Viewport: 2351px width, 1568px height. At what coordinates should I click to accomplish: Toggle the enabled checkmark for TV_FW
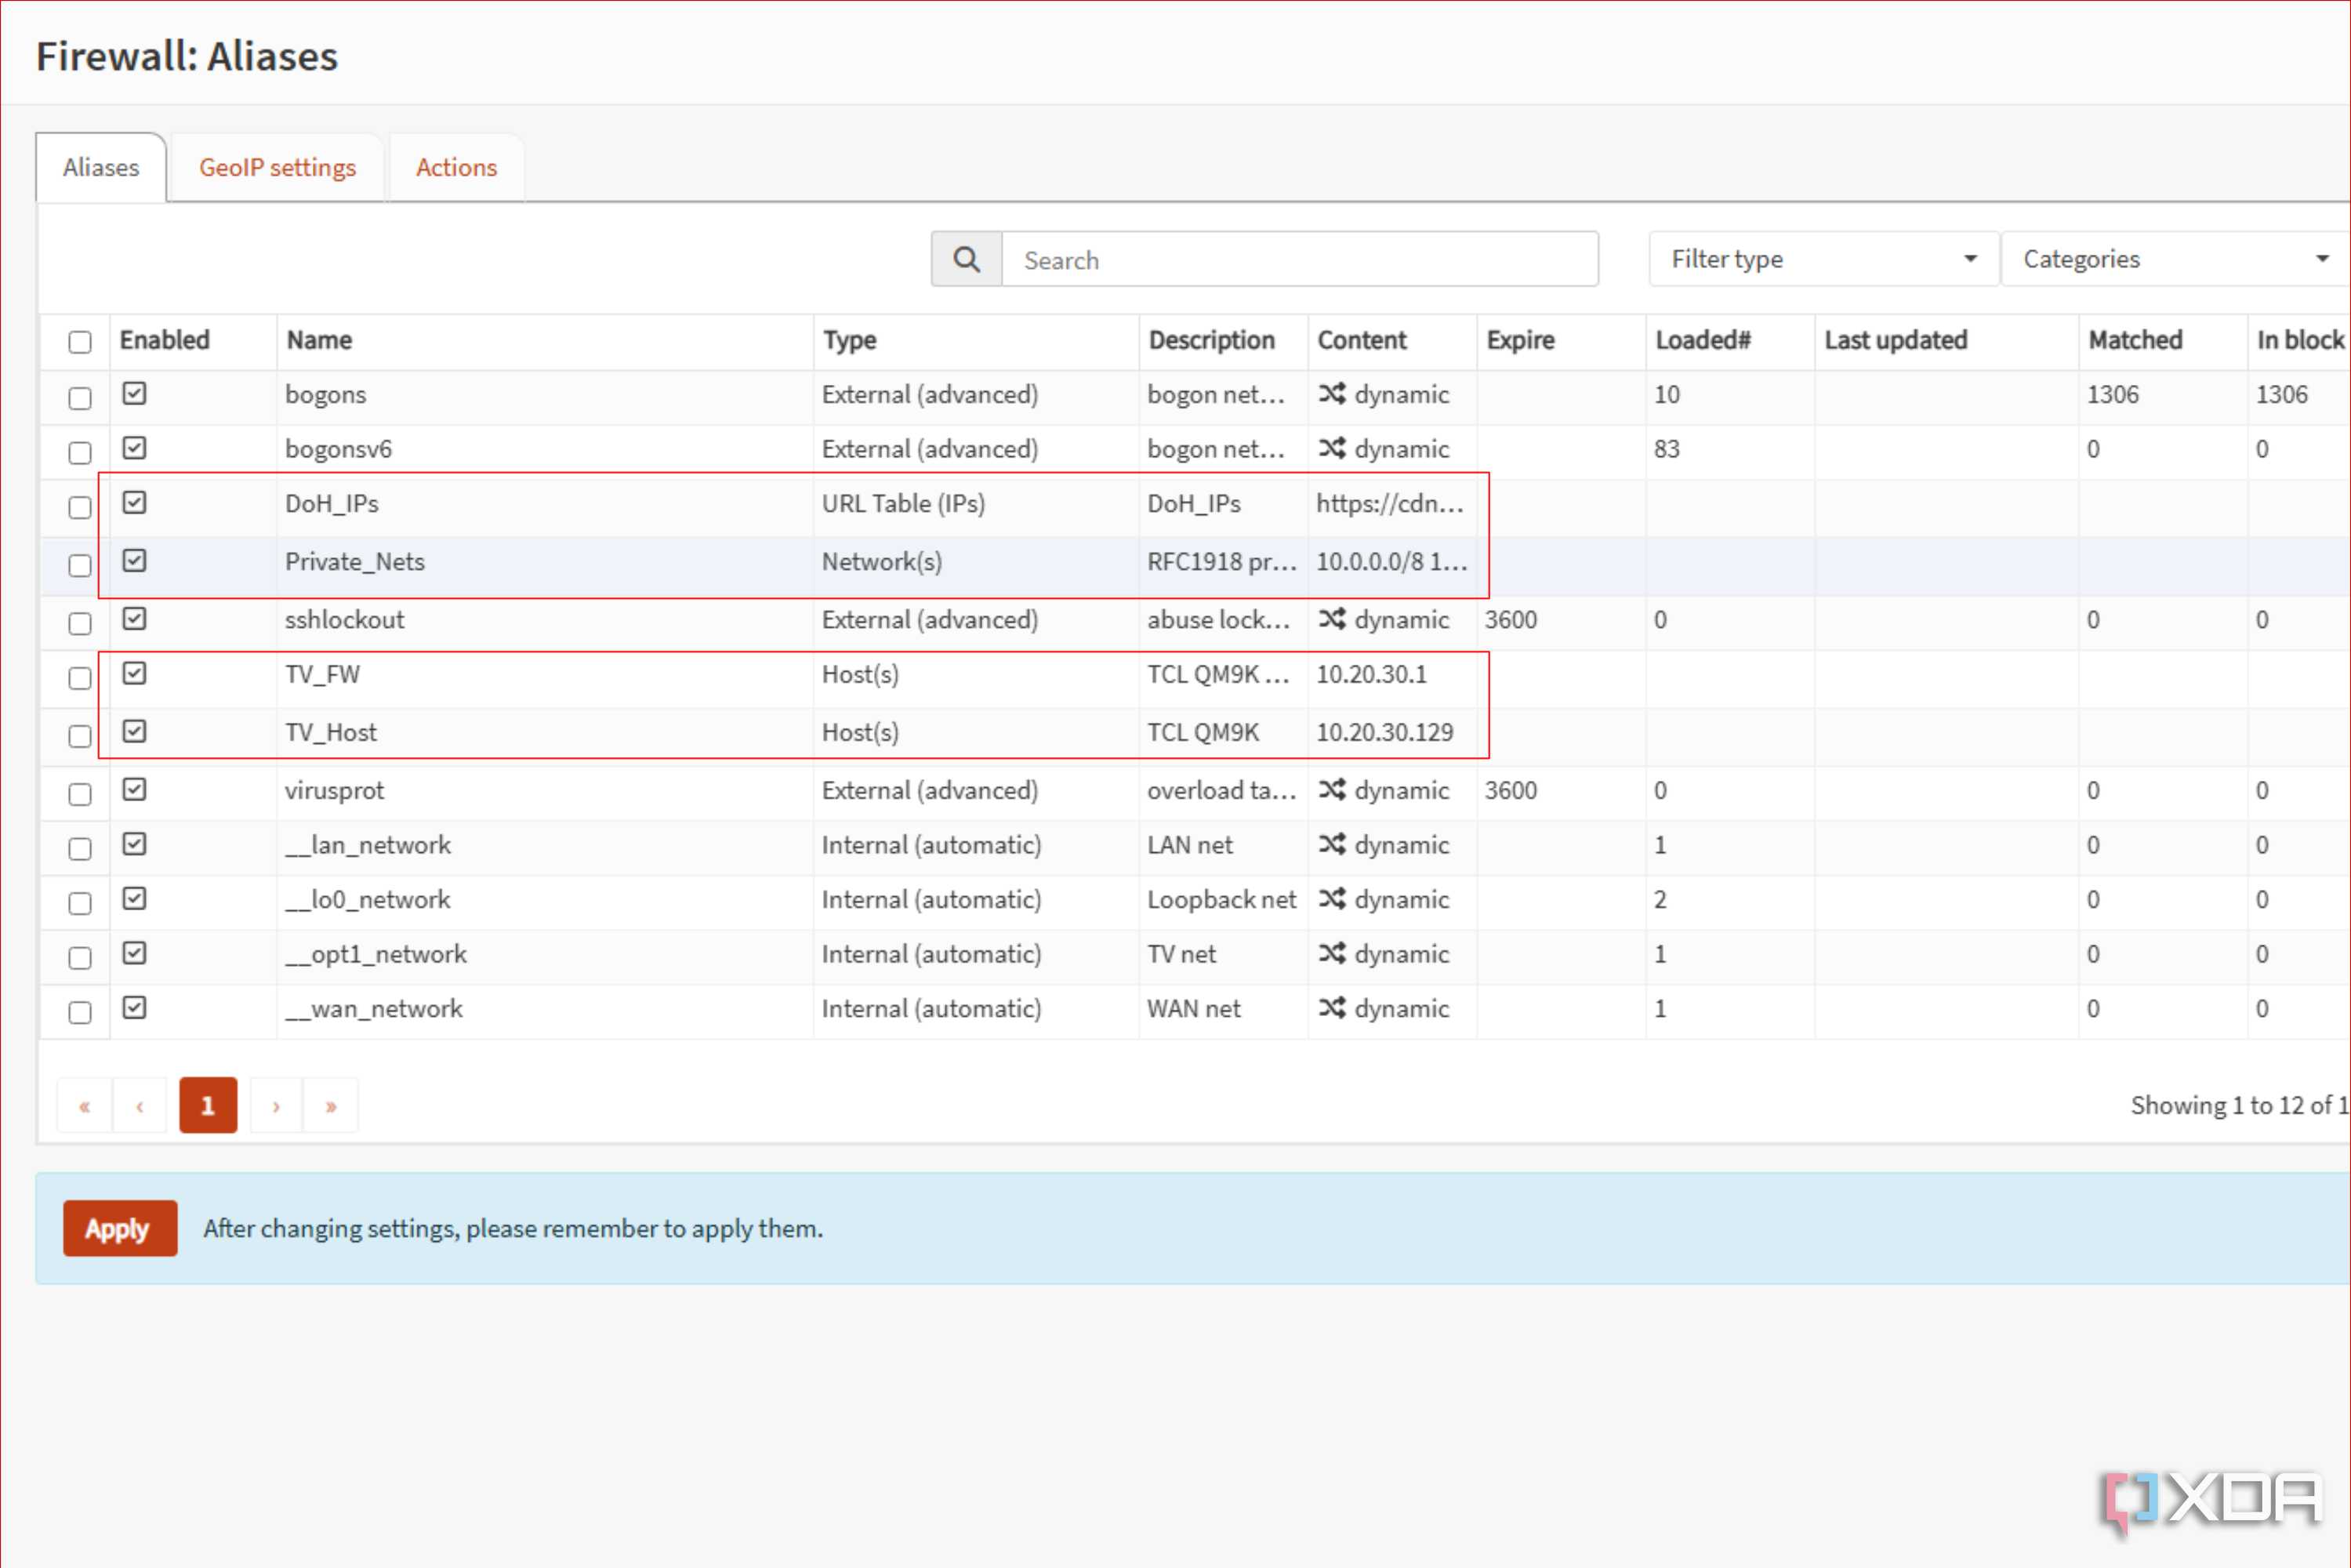pyautogui.click(x=134, y=673)
